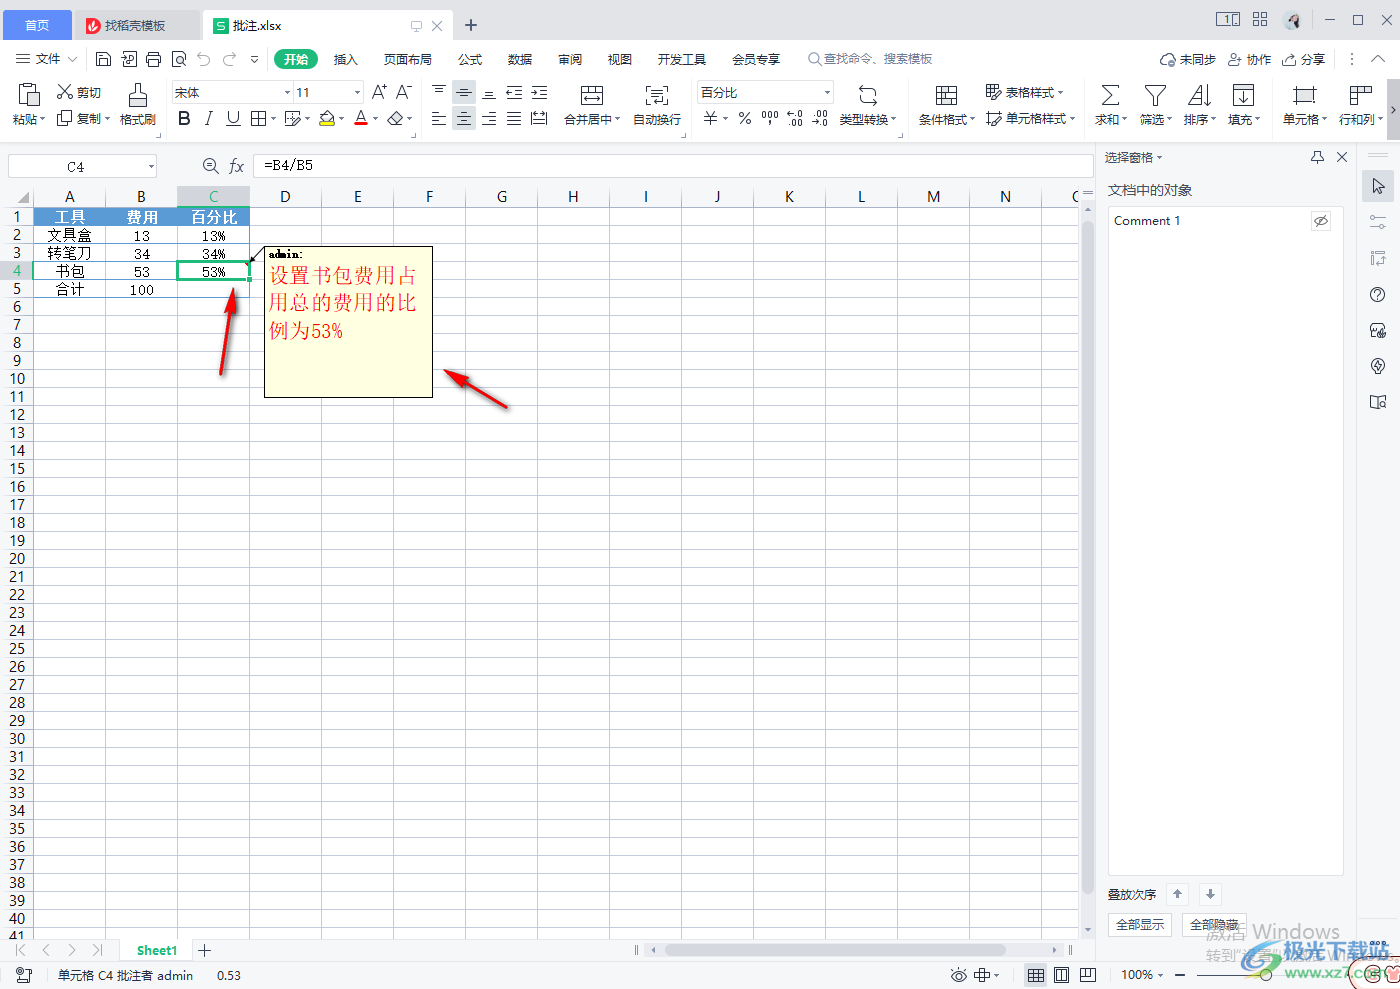The image size is (1400, 989).
Task: Click the command search box (查找命令)
Action: 870,59
